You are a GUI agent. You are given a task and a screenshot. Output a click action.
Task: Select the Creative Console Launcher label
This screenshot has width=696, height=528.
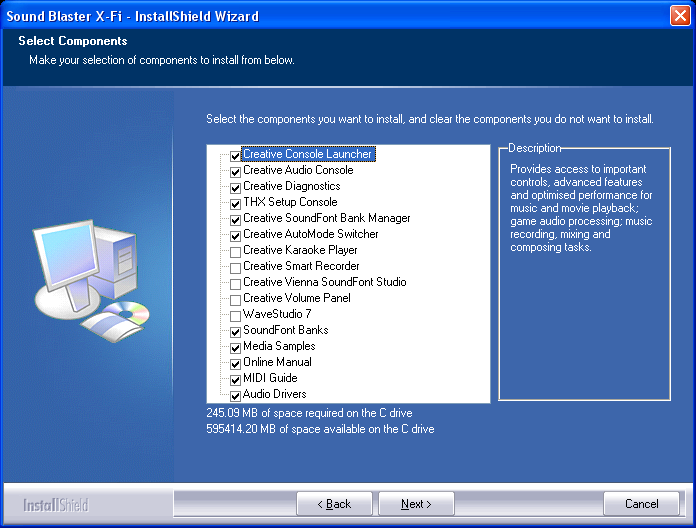point(308,154)
